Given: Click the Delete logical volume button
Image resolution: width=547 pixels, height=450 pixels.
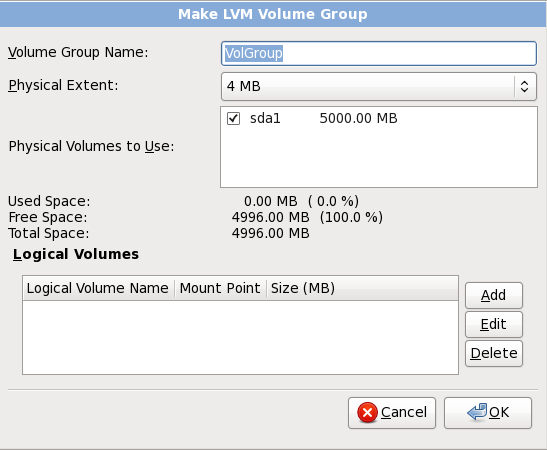Looking at the screenshot, I should 494,353.
